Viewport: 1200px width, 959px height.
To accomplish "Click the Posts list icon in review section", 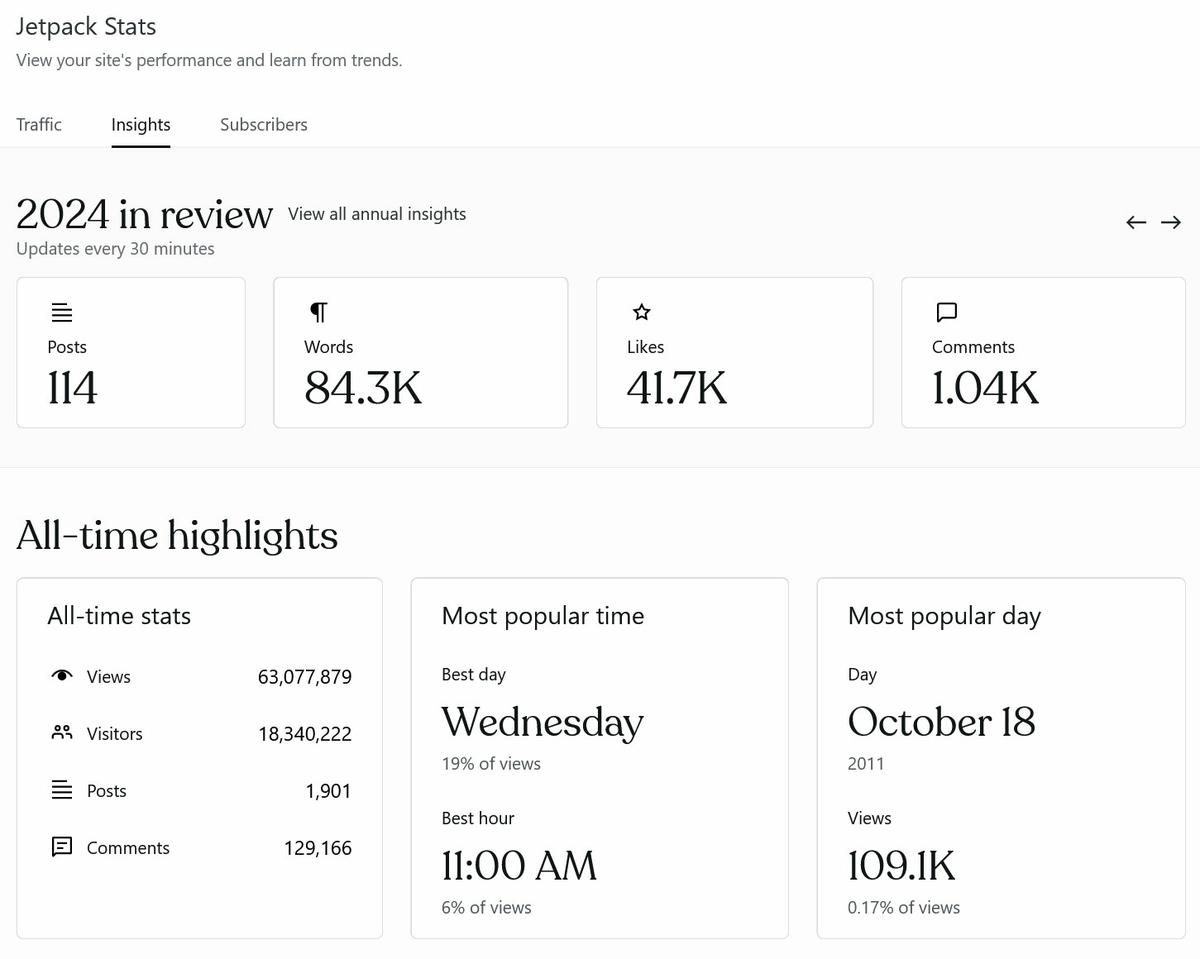I will [x=62, y=311].
